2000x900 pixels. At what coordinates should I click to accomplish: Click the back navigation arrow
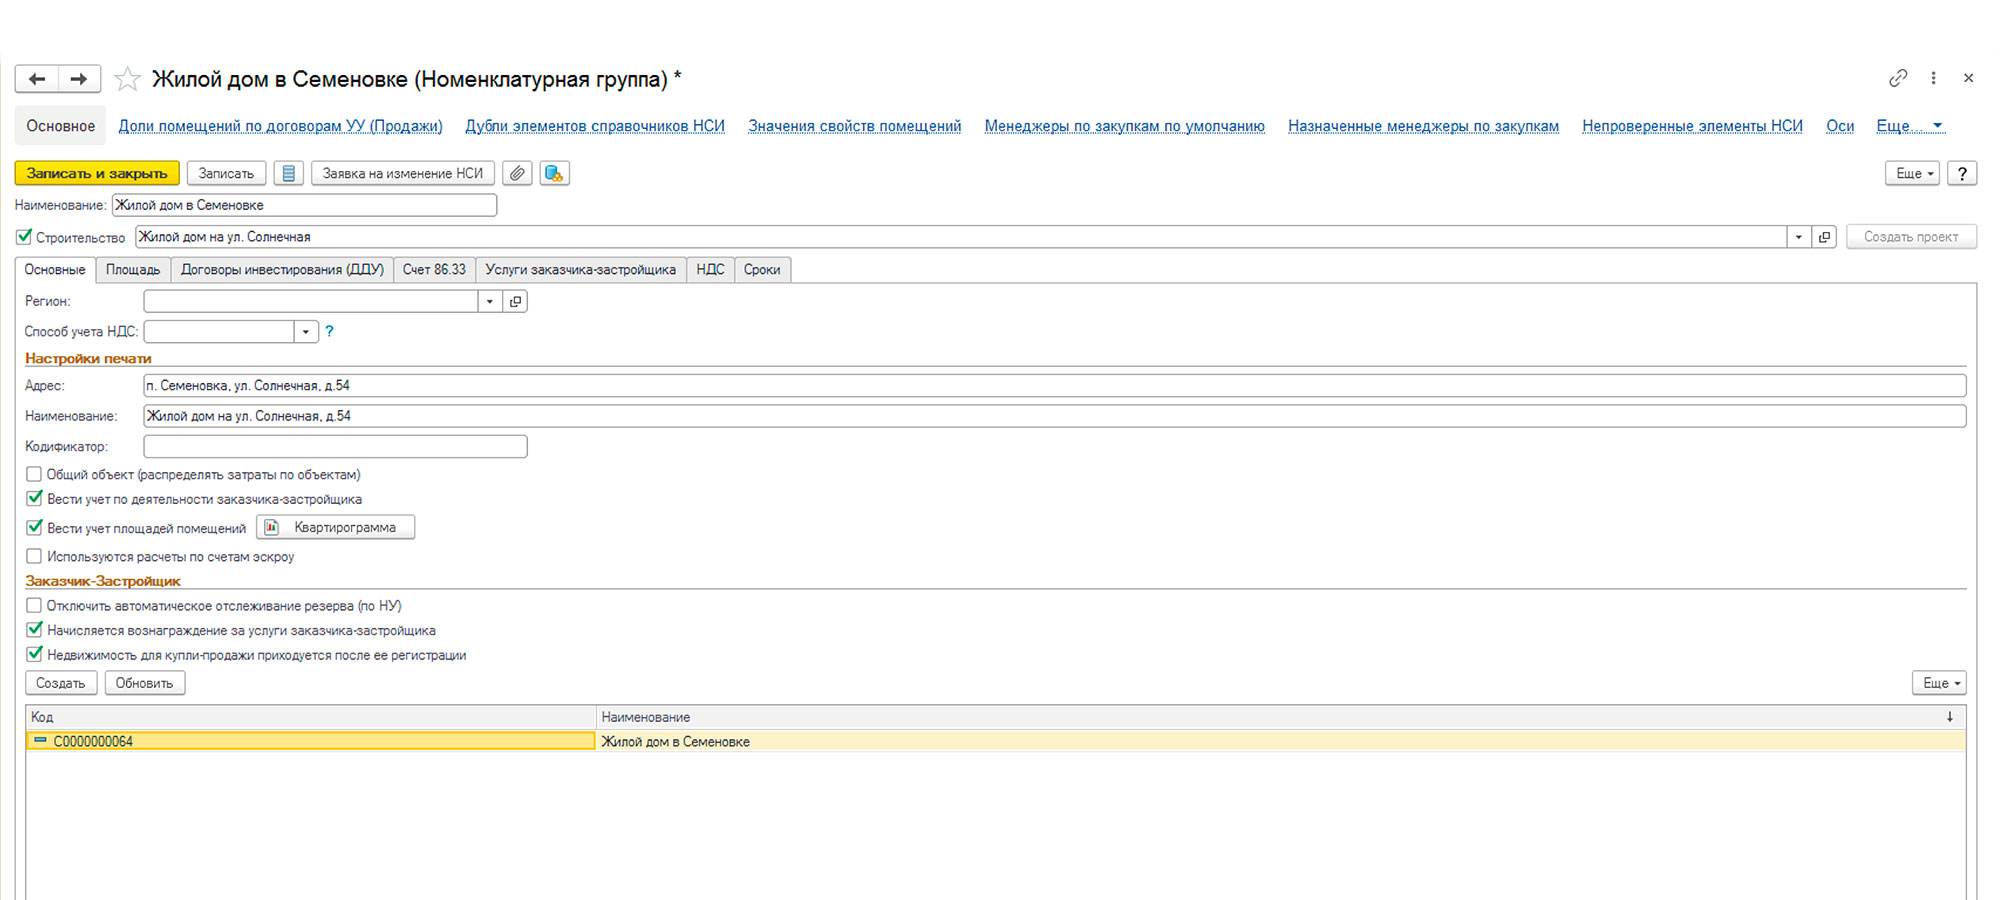pos(37,79)
